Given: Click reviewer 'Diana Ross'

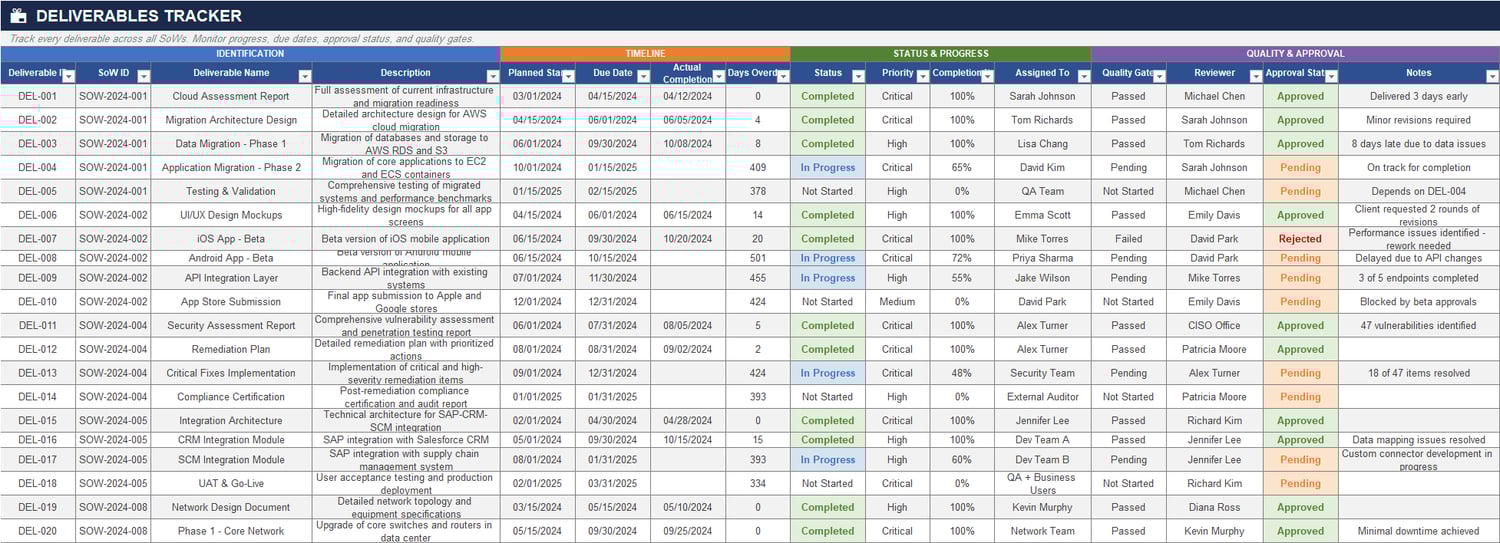Looking at the screenshot, I should [1214, 507].
